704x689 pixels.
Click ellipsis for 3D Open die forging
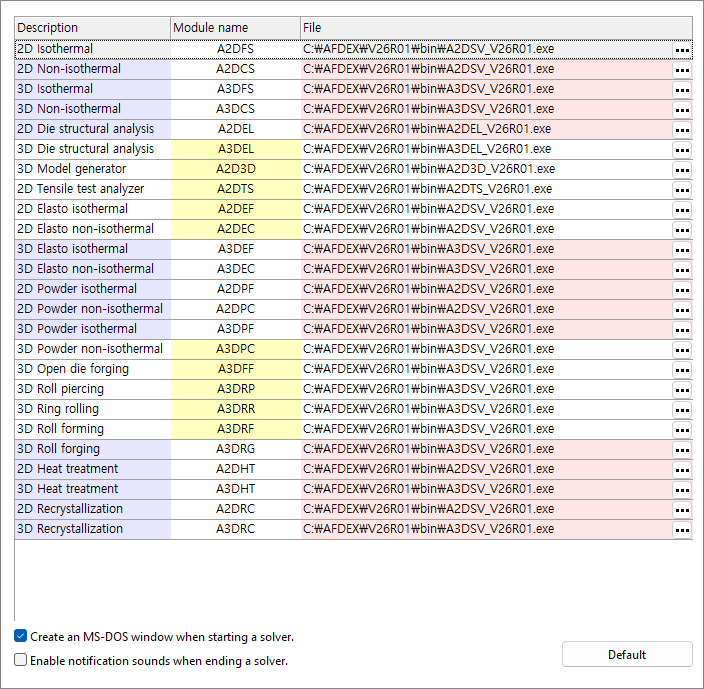(682, 369)
